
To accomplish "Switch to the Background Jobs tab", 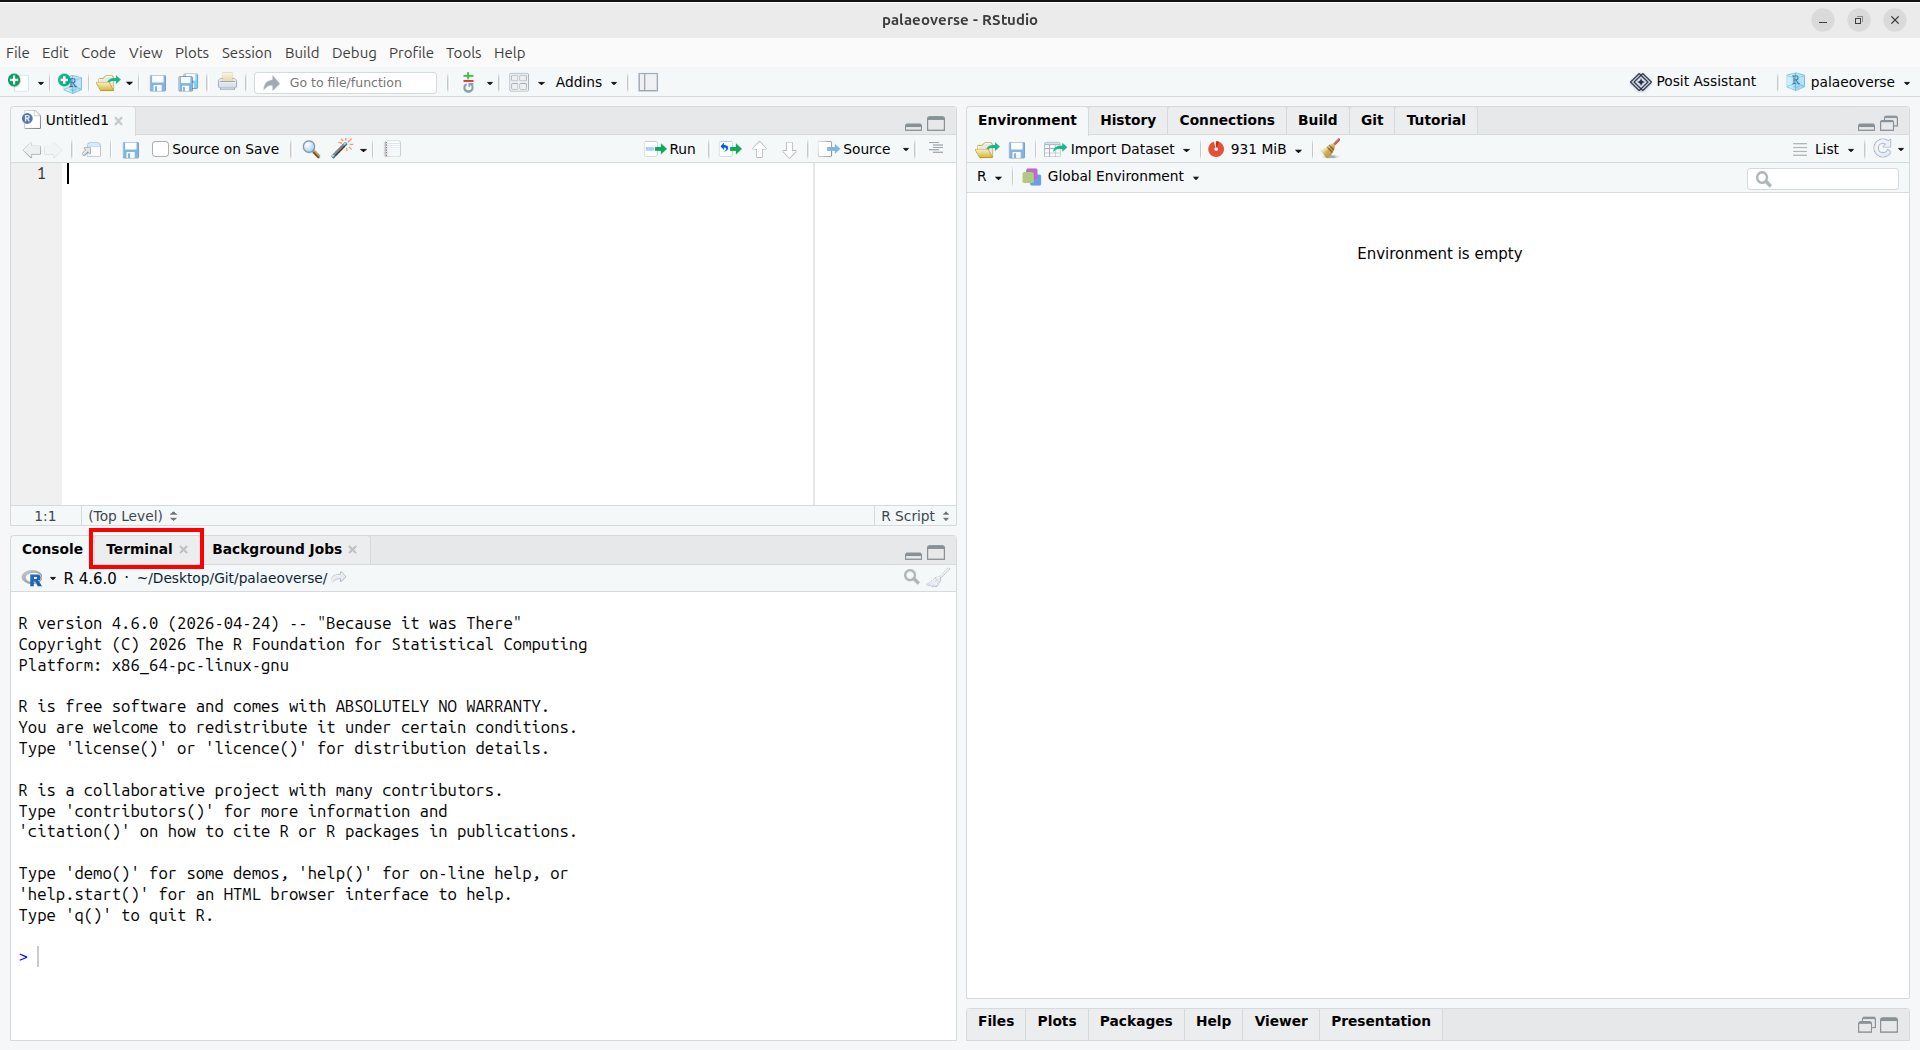I will tap(277, 549).
